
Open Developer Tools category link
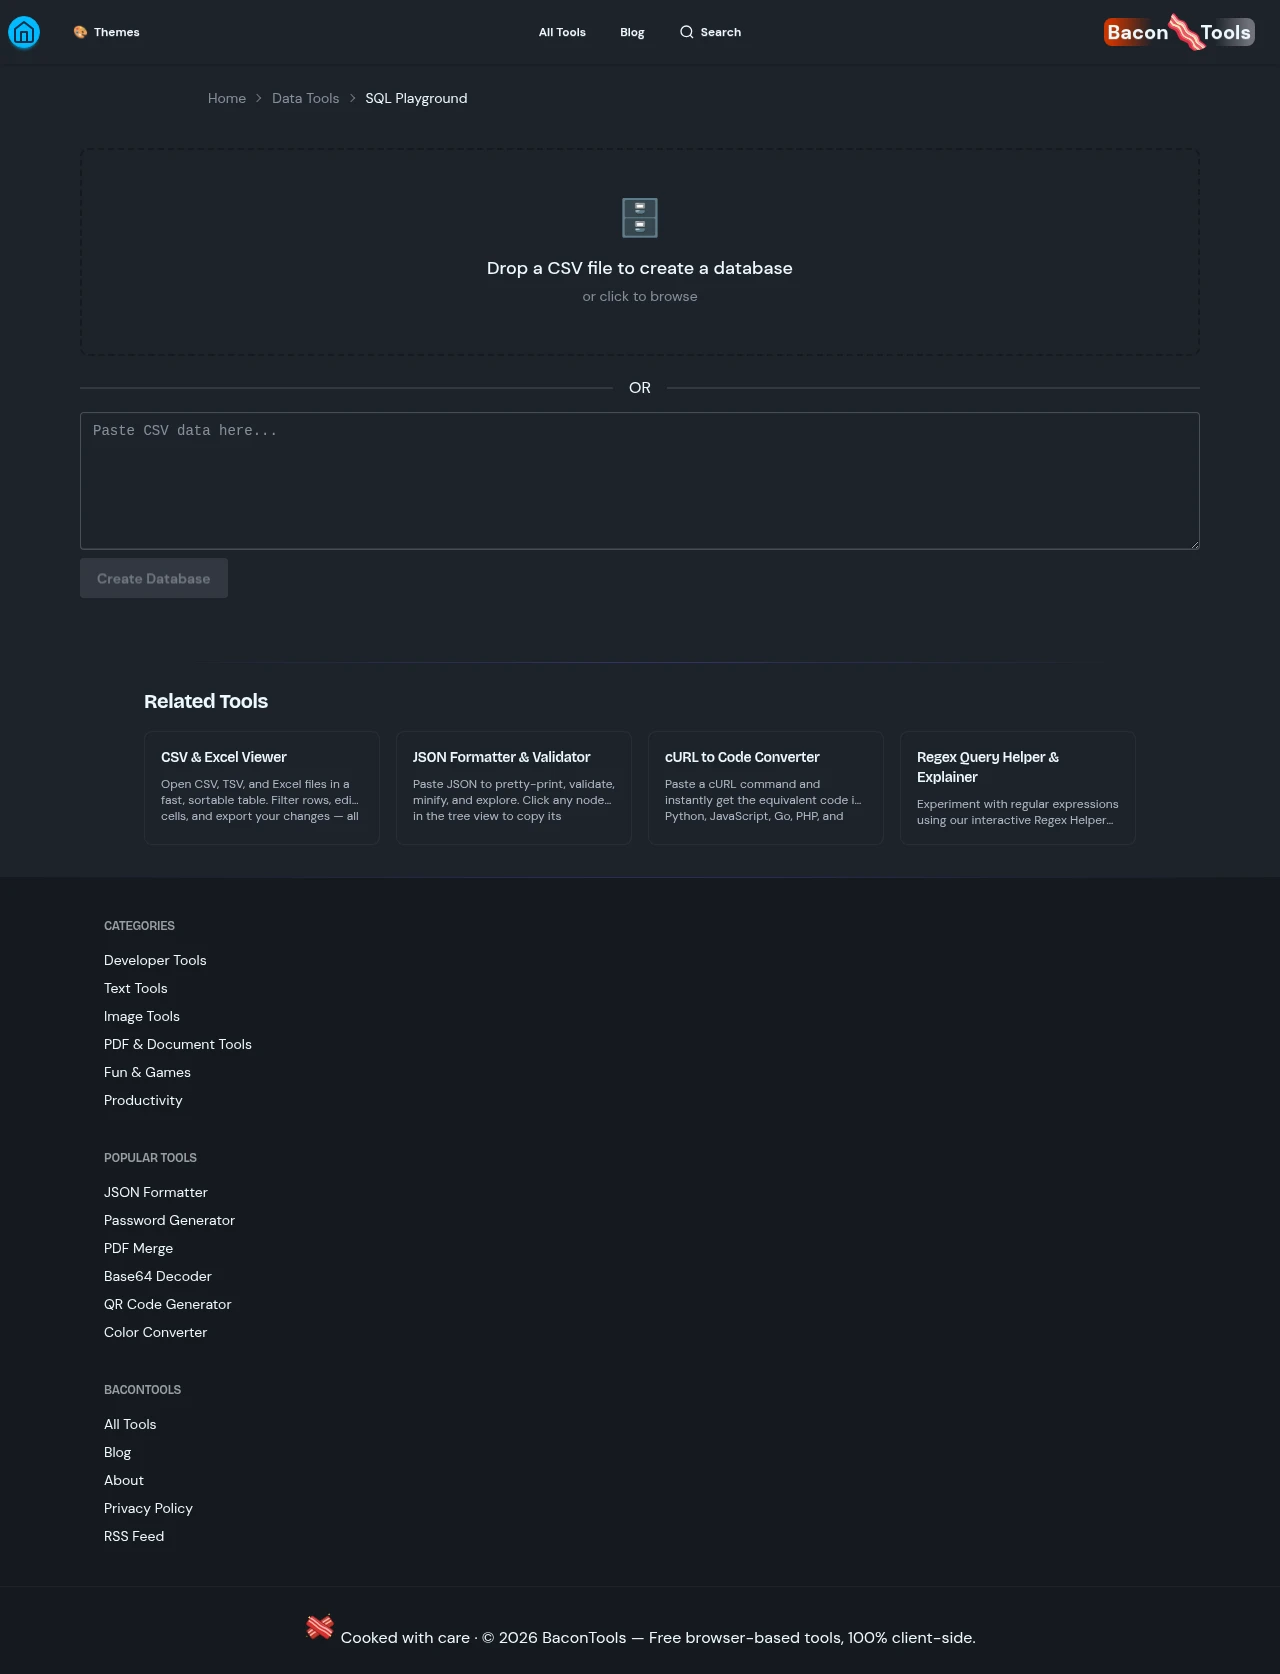pos(155,960)
